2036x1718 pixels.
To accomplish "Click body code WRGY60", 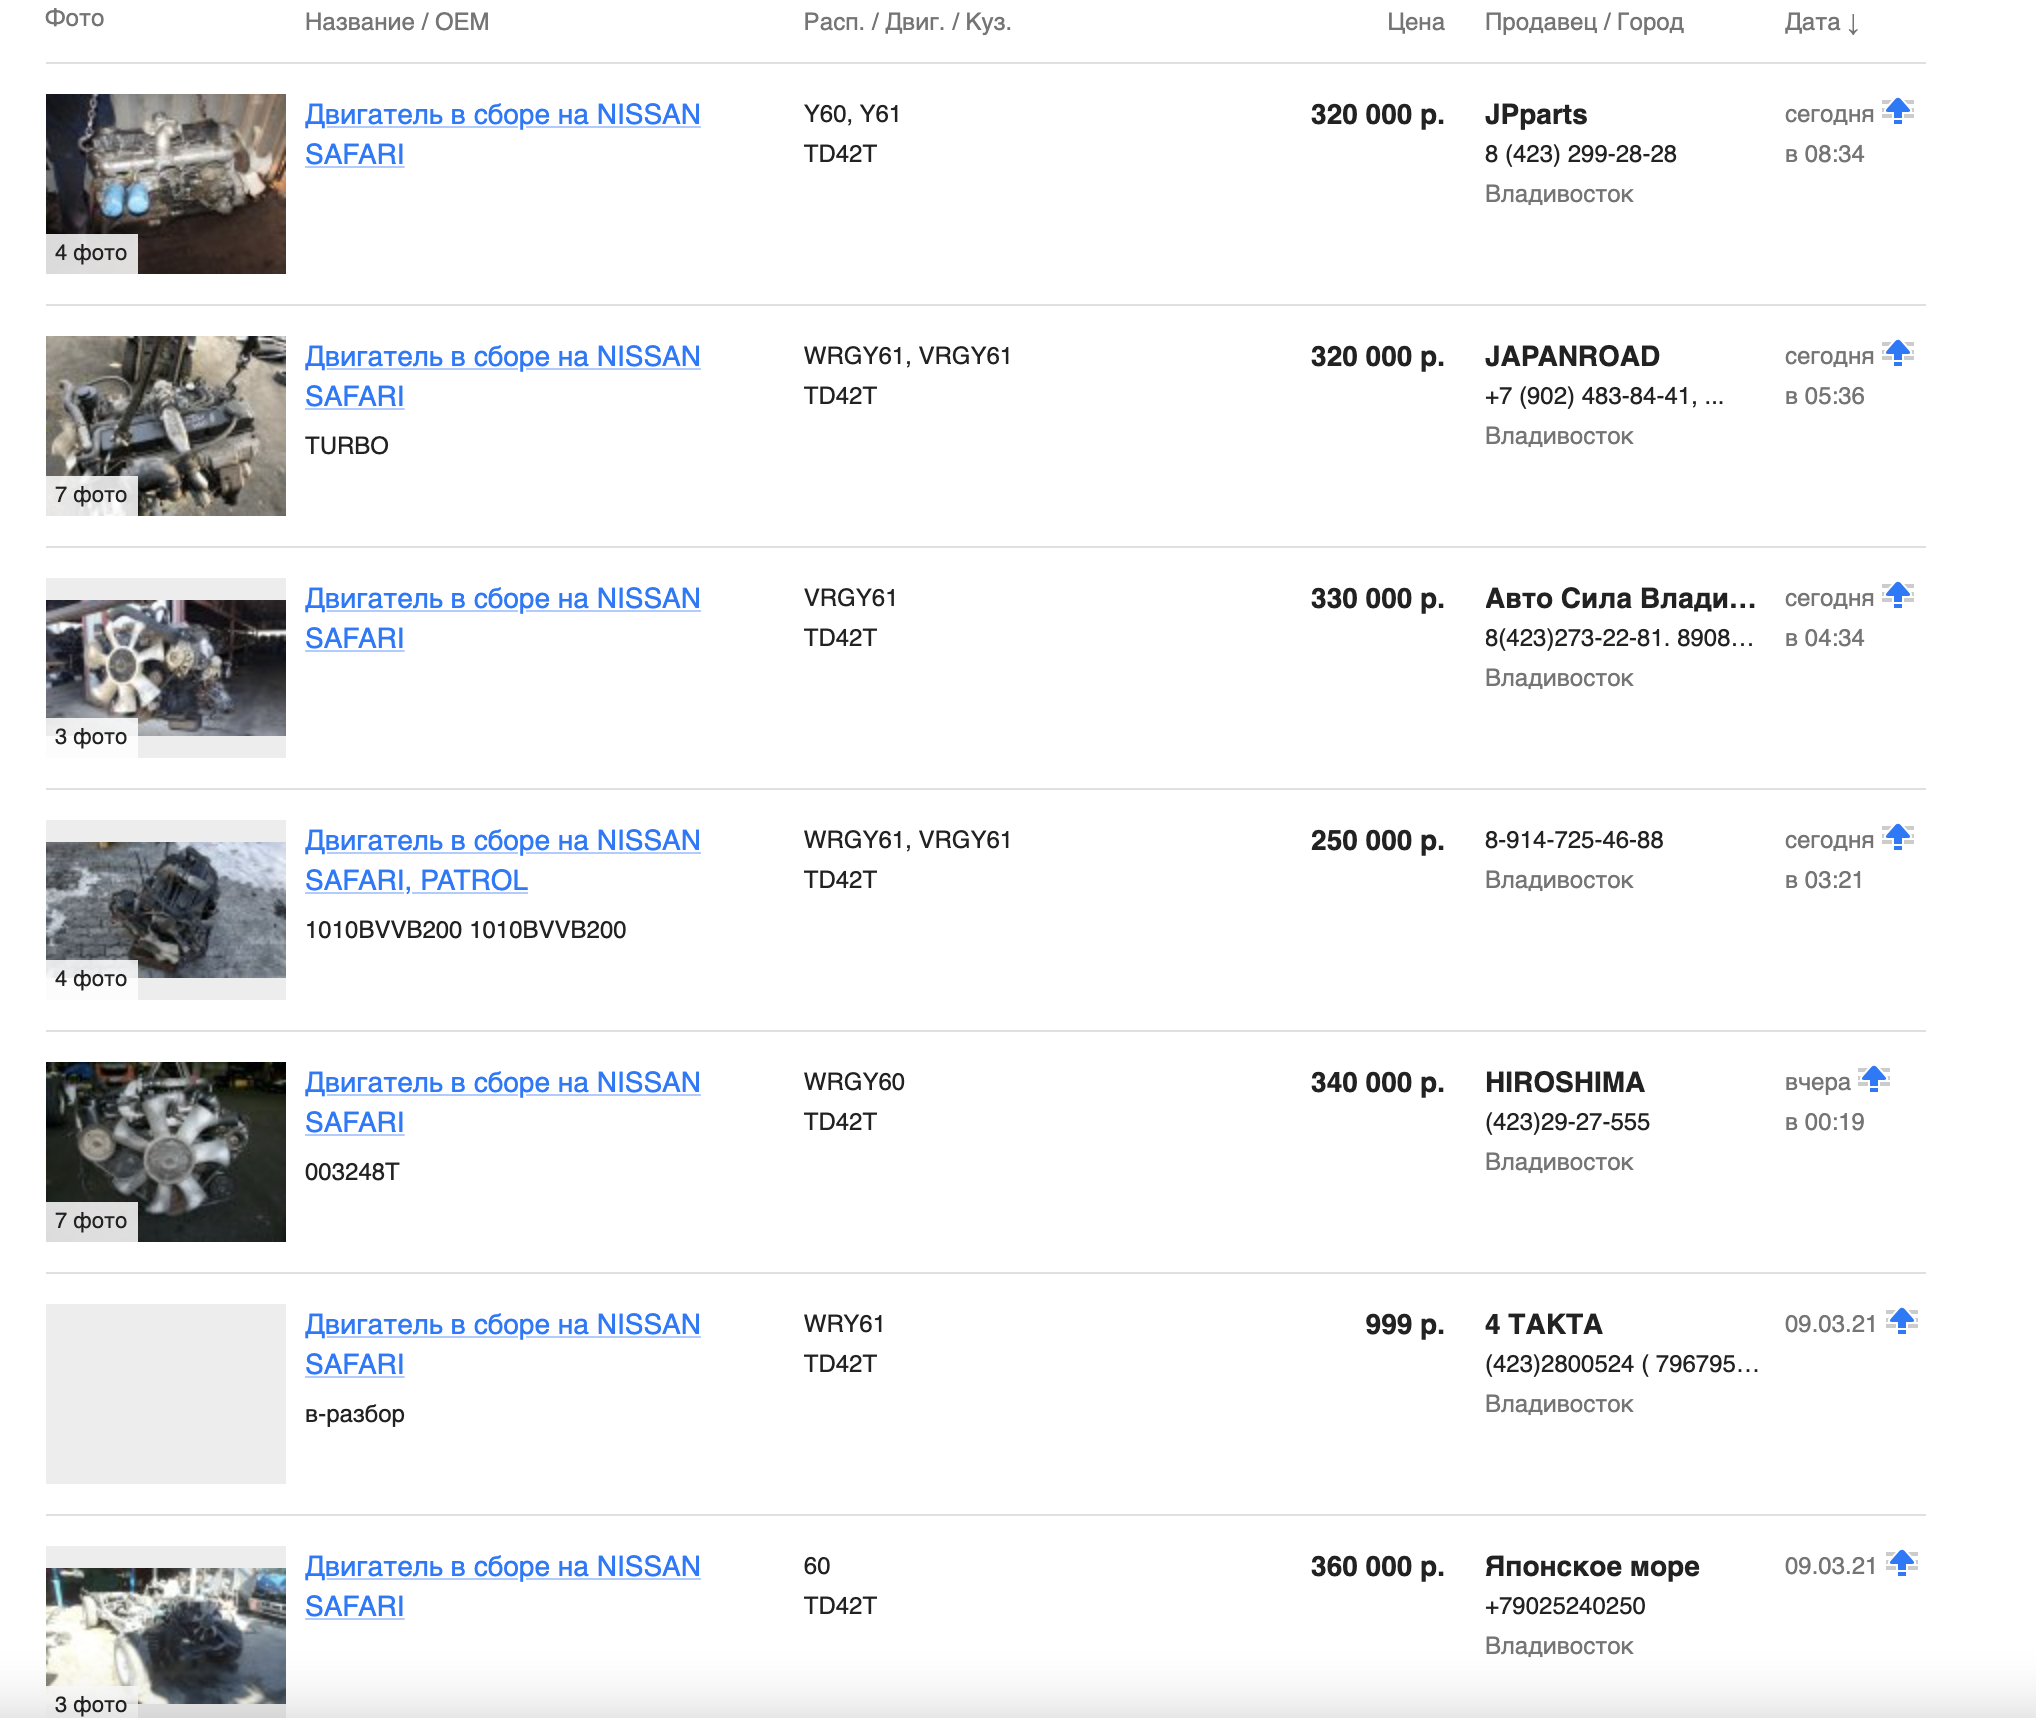I will click(x=854, y=1082).
